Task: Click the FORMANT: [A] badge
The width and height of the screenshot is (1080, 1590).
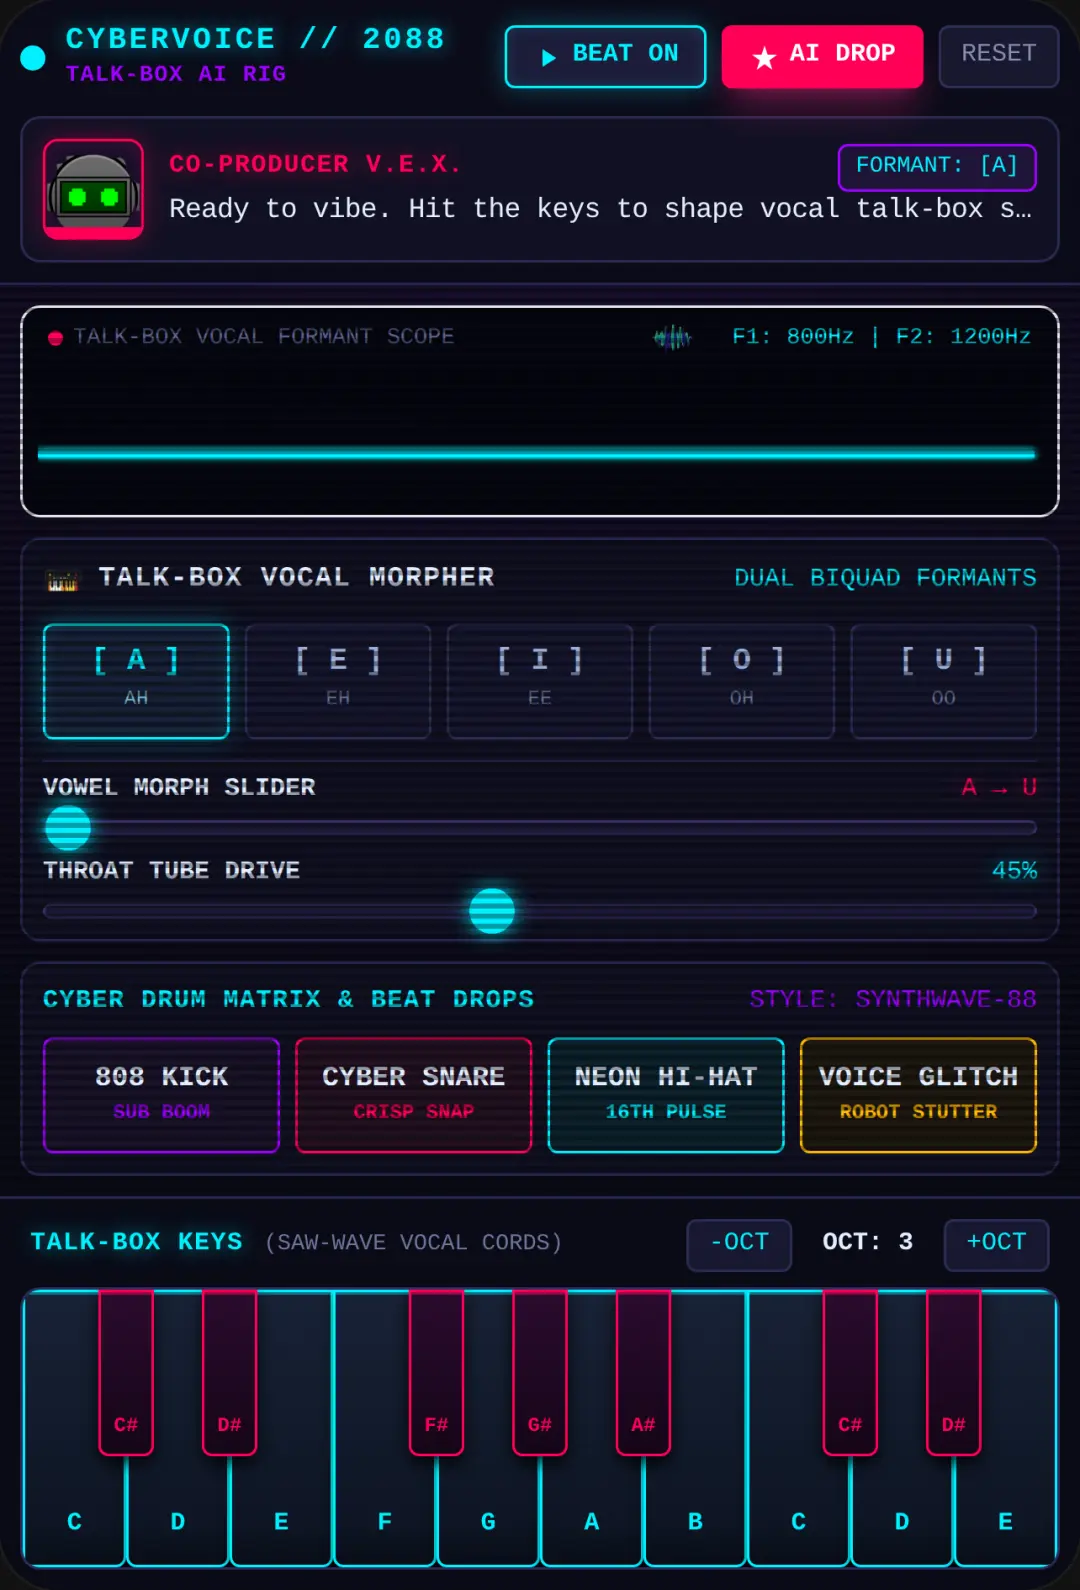Action: 937,166
